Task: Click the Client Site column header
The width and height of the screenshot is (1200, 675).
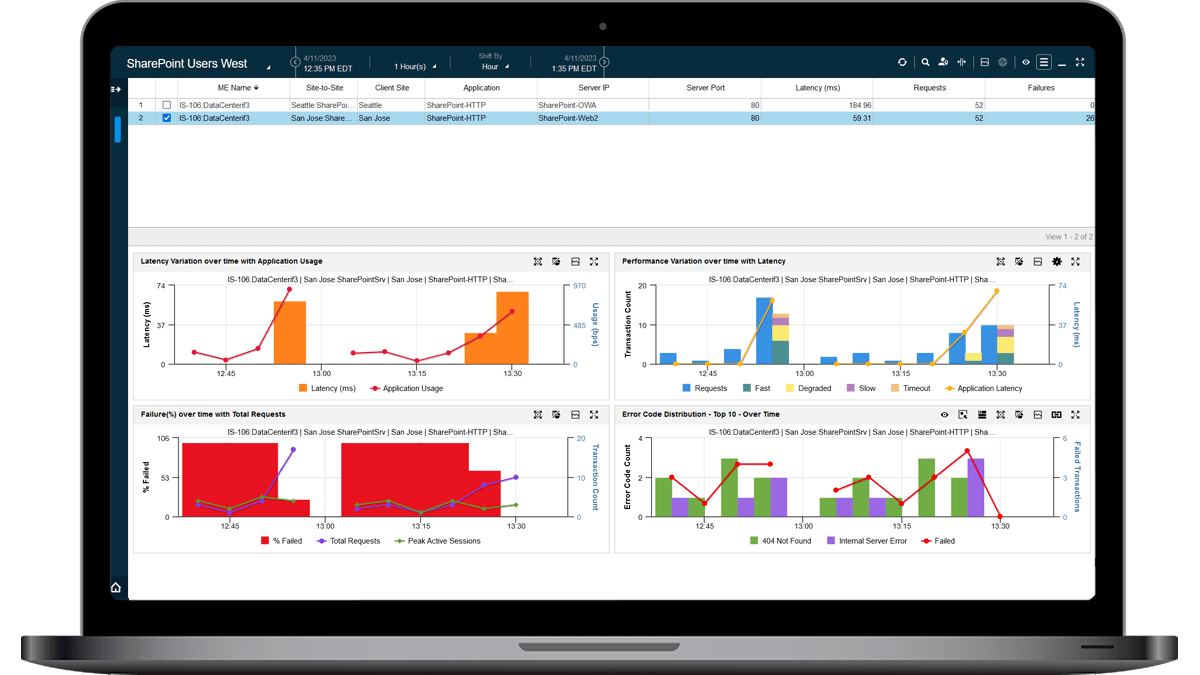Action: tap(391, 88)
